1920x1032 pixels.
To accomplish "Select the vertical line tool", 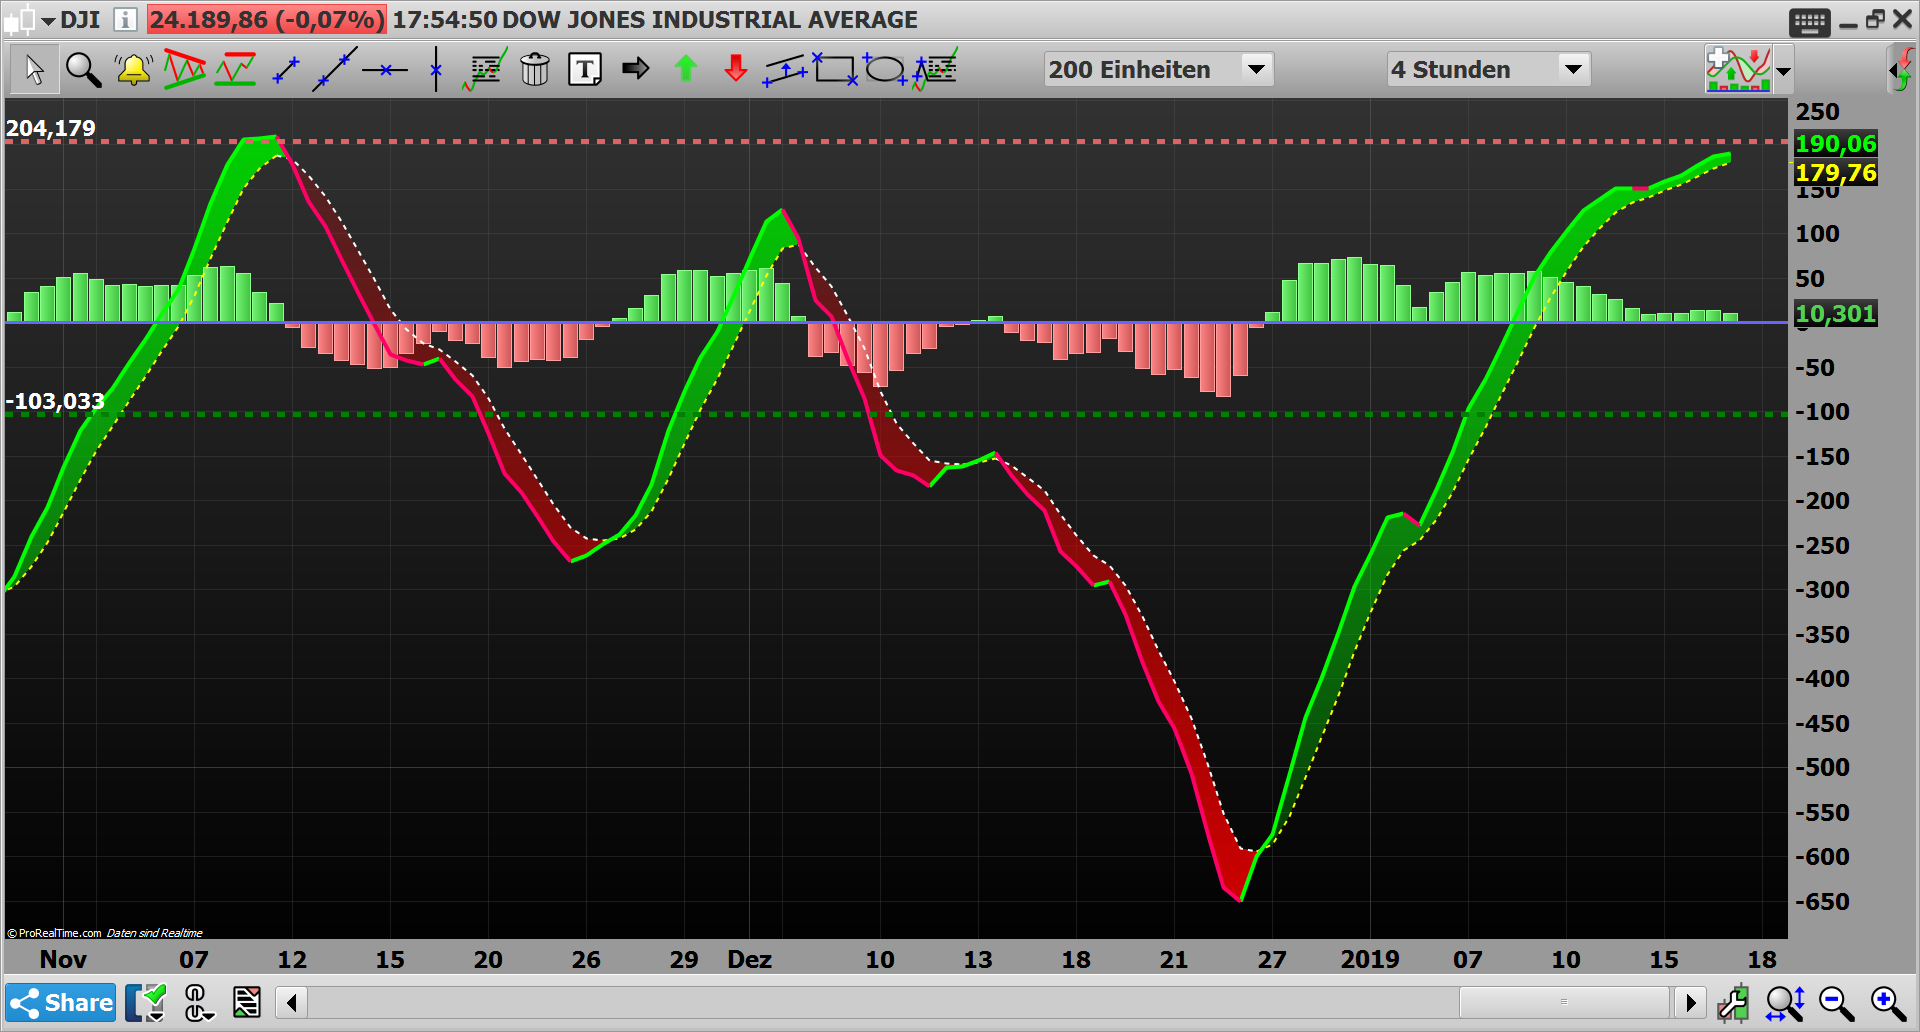I will [436, 70].
